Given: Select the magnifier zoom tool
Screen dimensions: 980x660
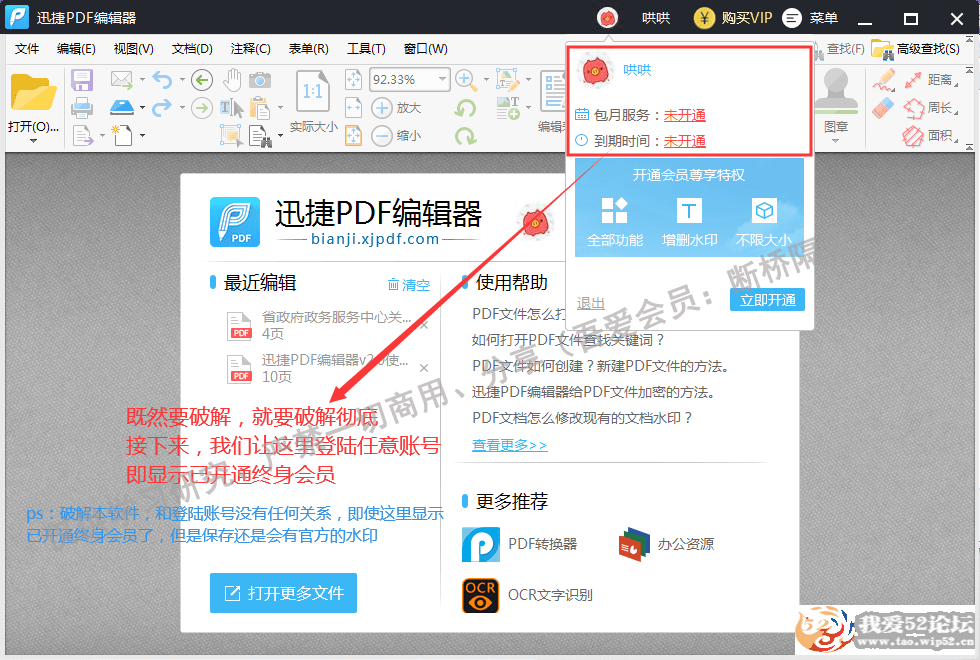Looking at the screenshot, I should tap(464, 79).
